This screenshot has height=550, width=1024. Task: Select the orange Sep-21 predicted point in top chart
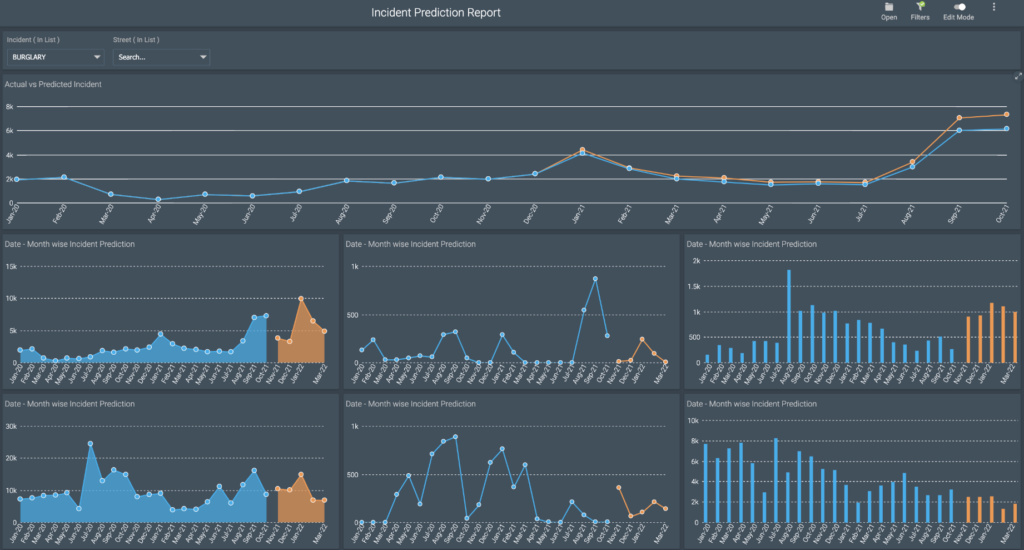click(x=959, y=118)
